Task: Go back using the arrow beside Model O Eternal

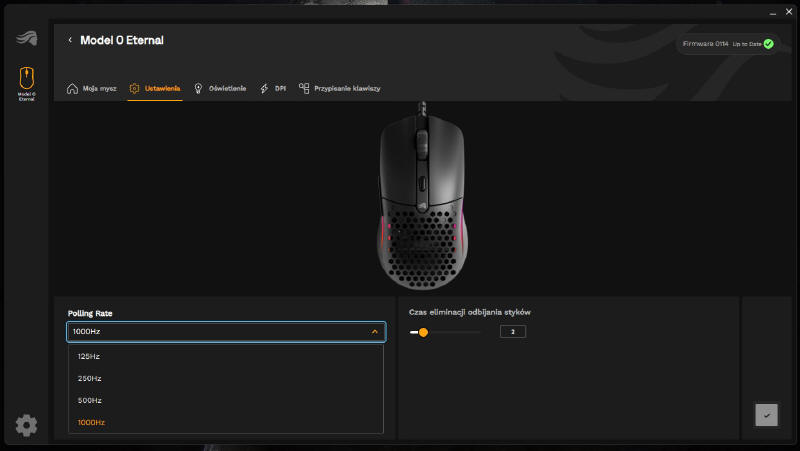Action: (70, 40)
